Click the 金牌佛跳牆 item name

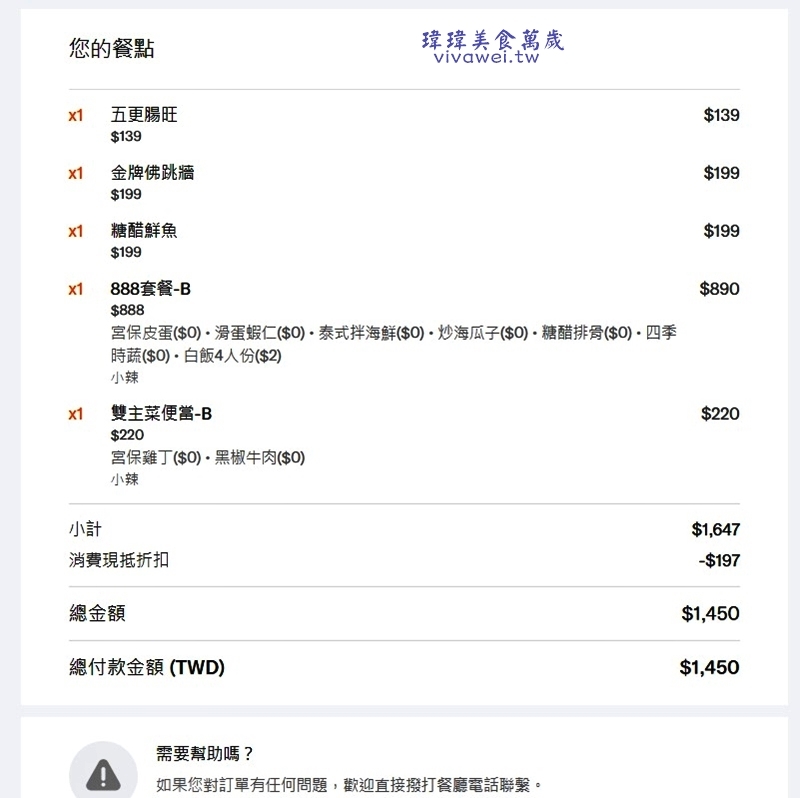point(153,173)
